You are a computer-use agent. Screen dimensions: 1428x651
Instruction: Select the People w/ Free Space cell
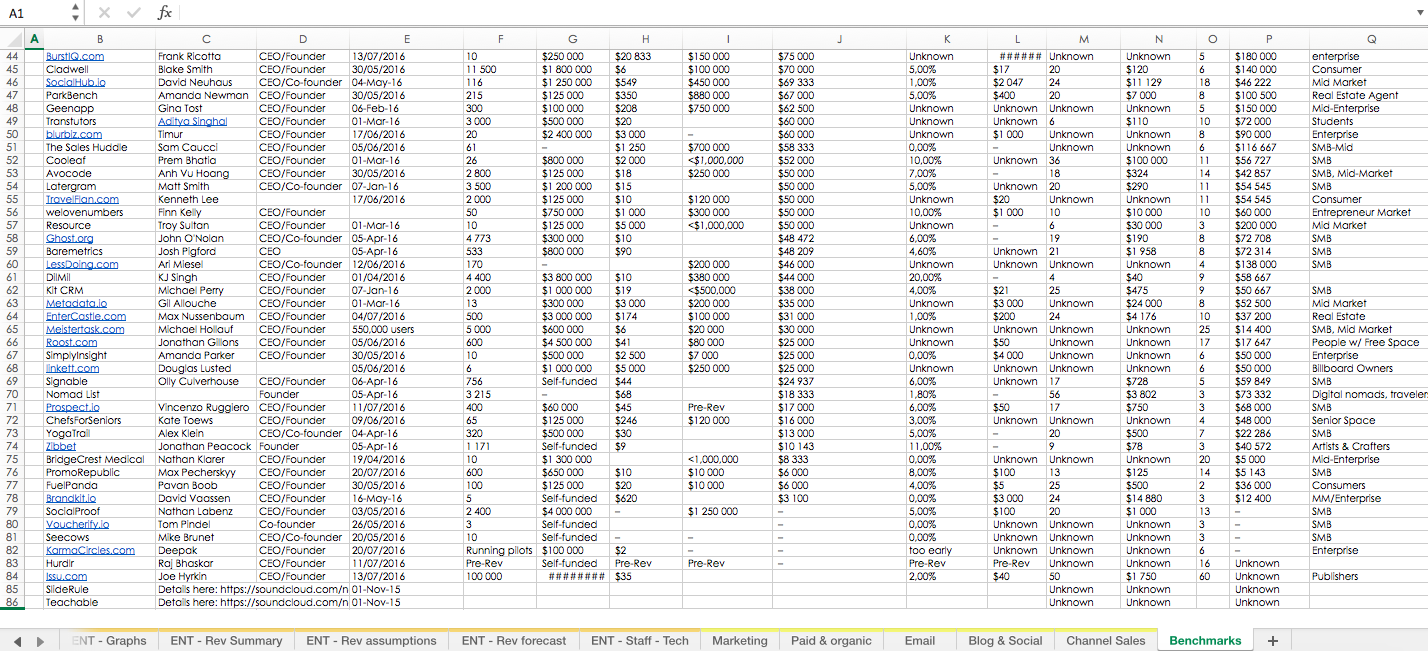(1369, 343)
